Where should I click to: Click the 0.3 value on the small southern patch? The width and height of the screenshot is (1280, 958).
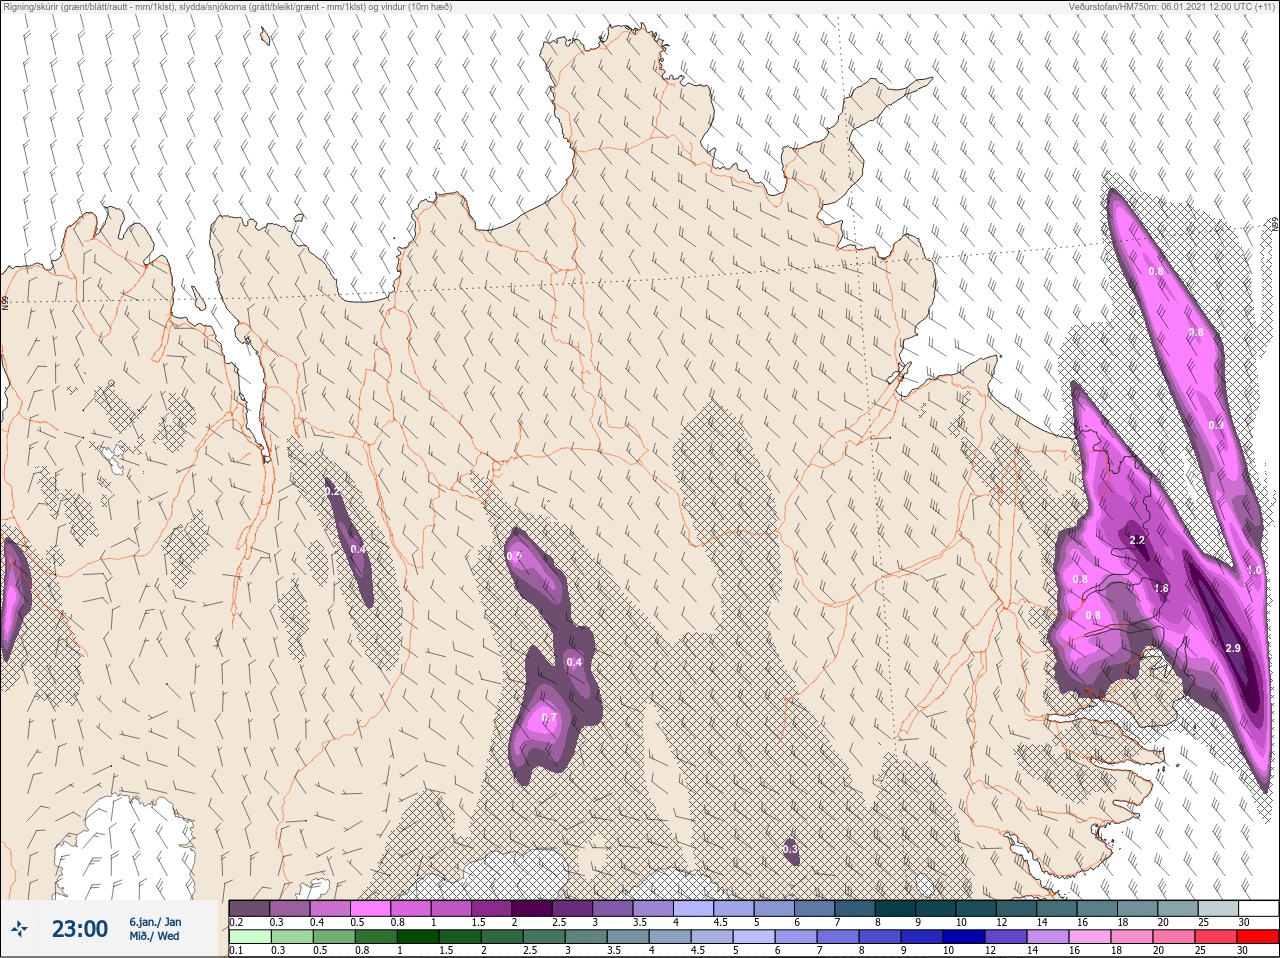click(790, 849)
